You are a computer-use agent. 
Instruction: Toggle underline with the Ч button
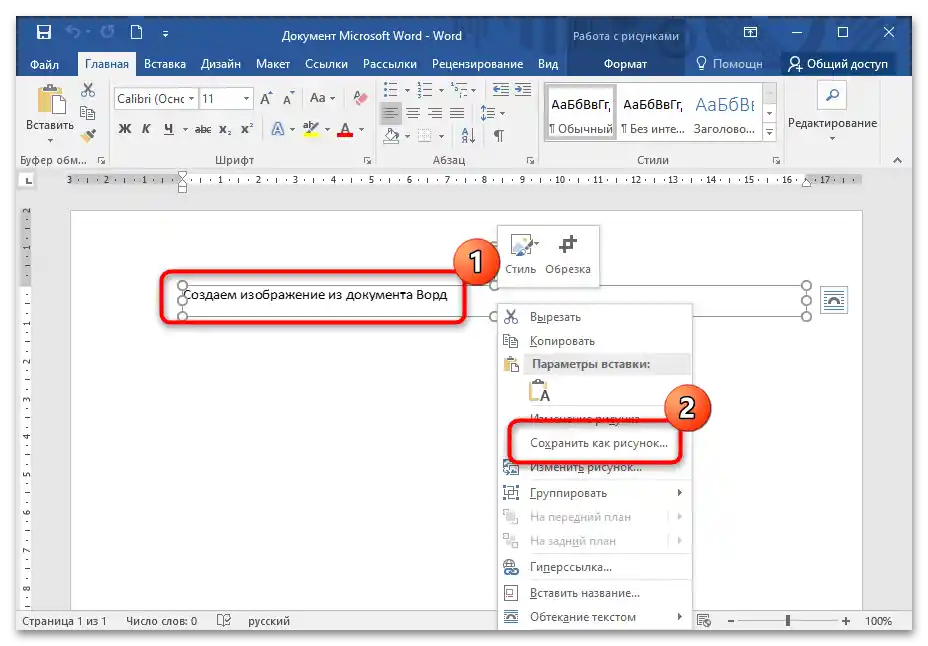(169, 129)
